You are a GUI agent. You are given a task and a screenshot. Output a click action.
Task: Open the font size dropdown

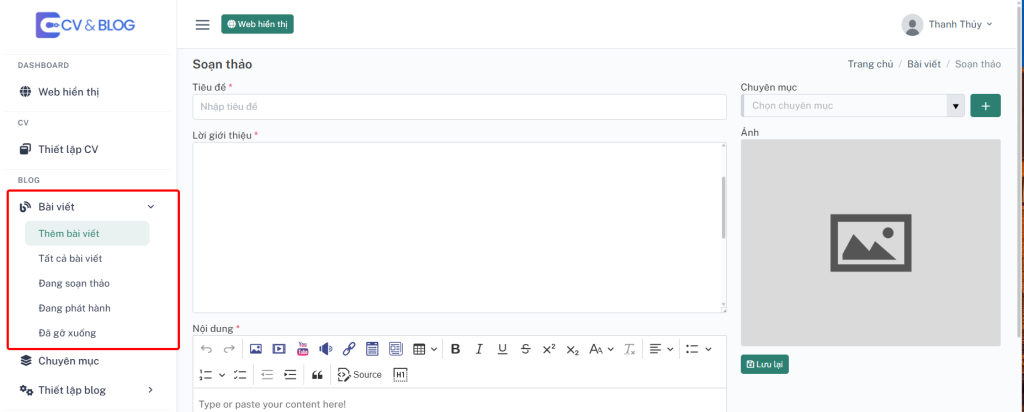(x=601, y=349)
